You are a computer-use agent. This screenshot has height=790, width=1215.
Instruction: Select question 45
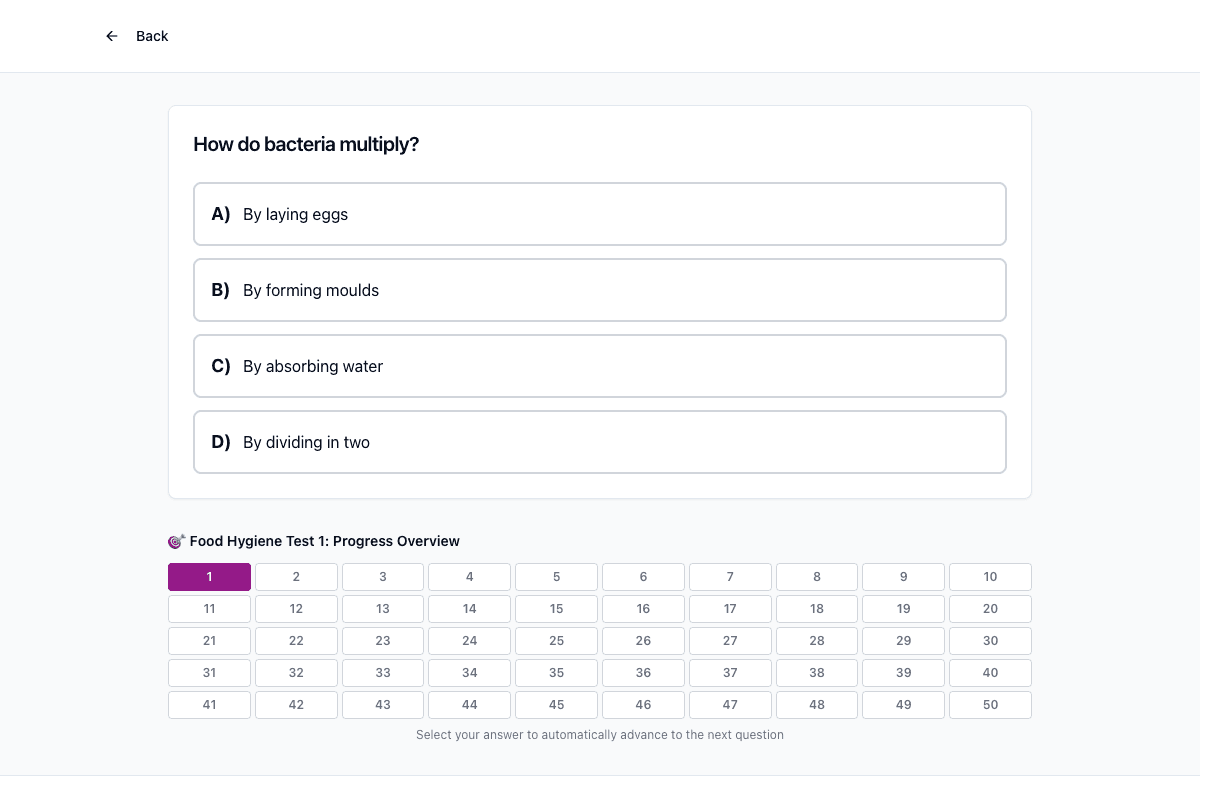[x=557, y=705]
